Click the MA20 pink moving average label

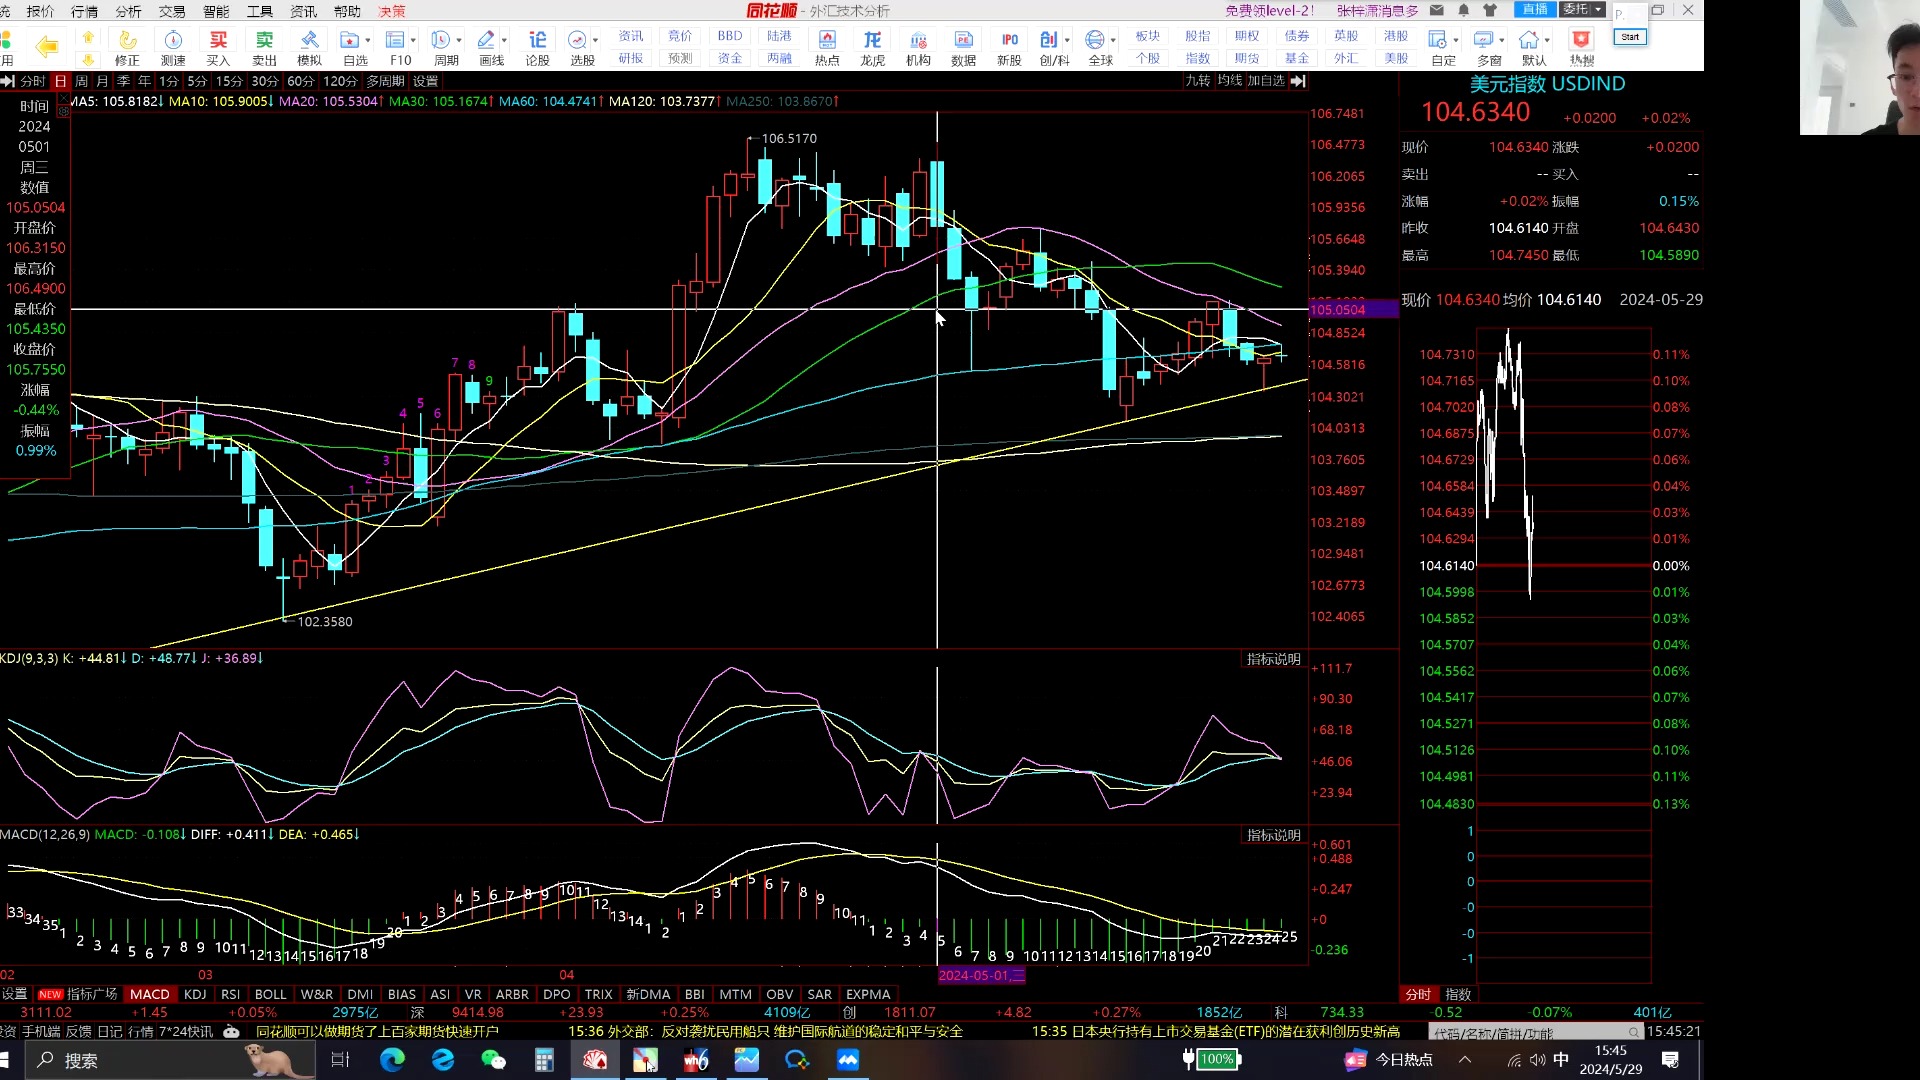[x=329, y=101]
